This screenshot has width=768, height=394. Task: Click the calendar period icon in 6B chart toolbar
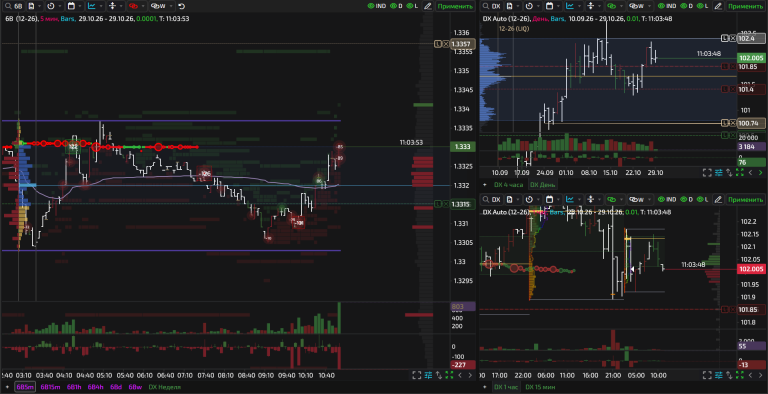point(71,6)
